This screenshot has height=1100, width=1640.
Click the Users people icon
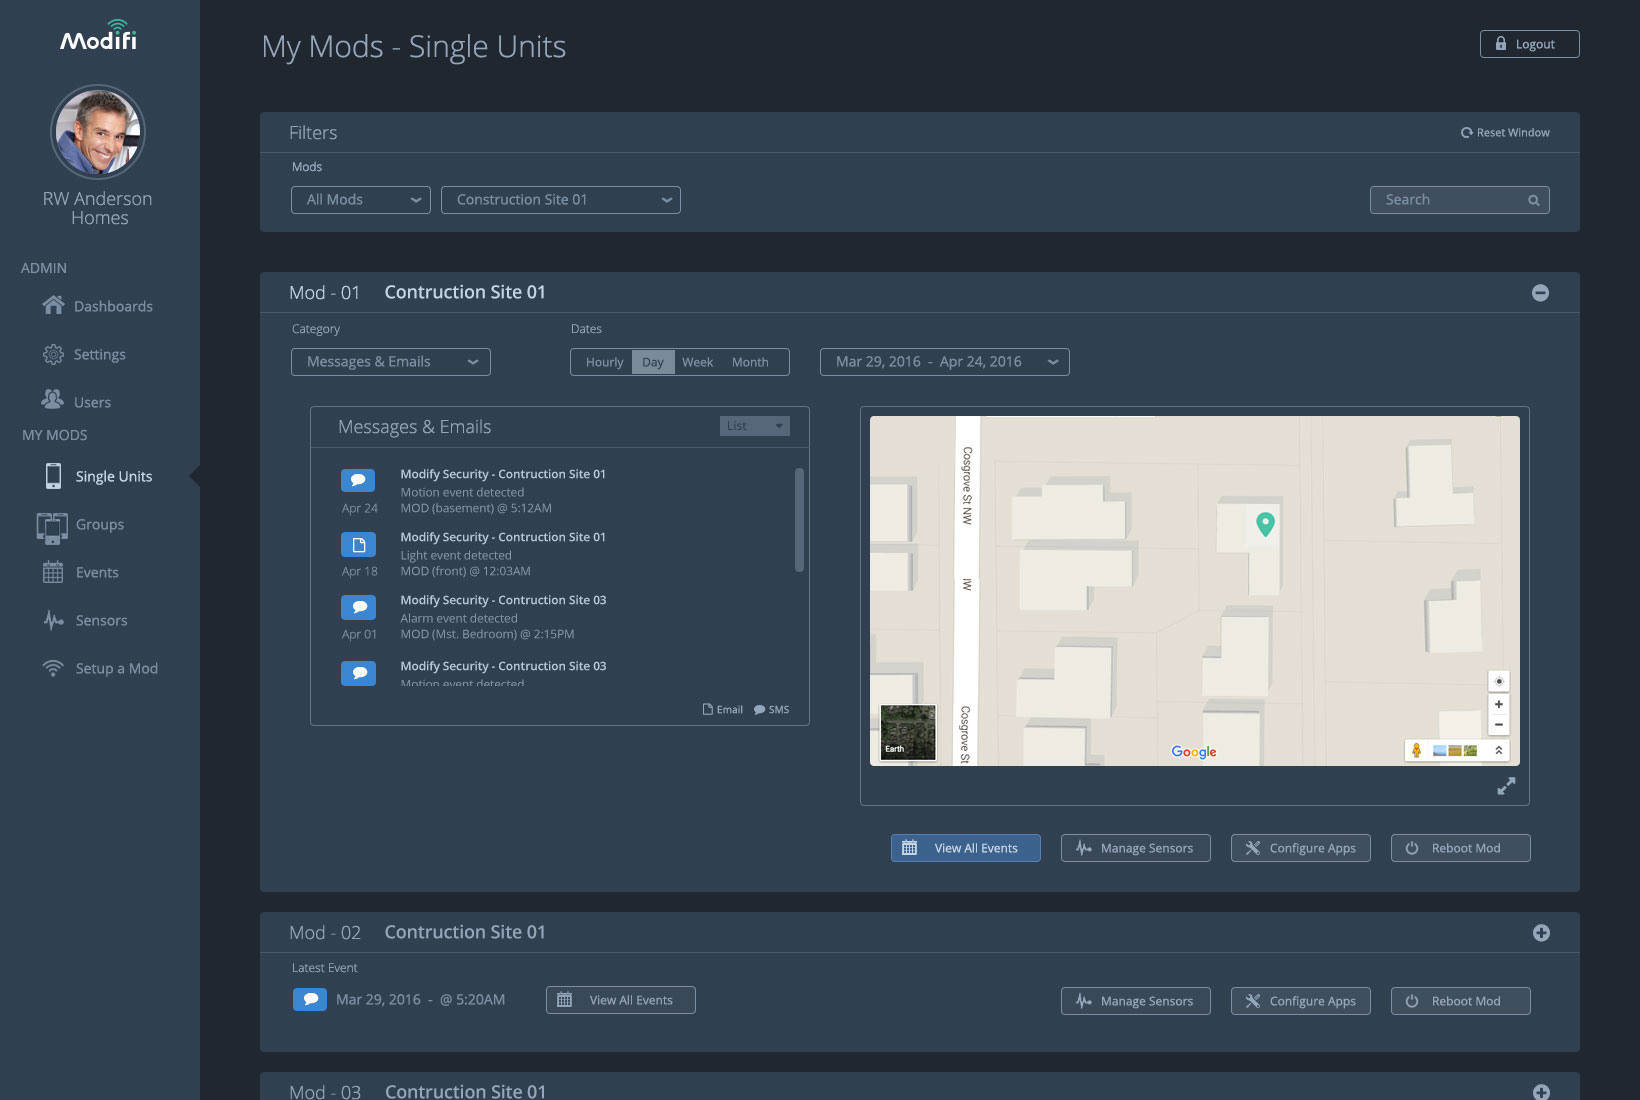[x=52, y=399]
